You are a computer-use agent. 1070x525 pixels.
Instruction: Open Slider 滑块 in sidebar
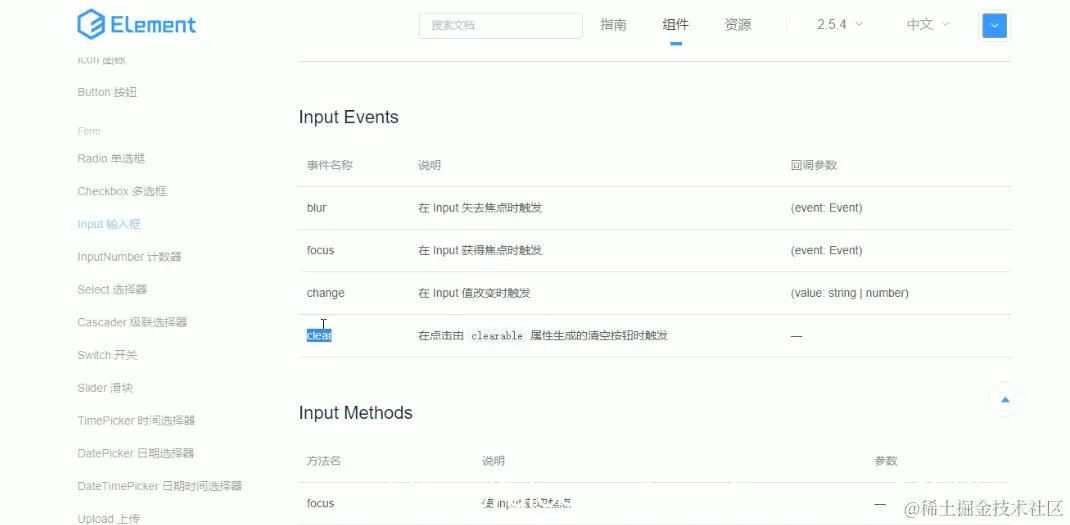coord(105,388)
